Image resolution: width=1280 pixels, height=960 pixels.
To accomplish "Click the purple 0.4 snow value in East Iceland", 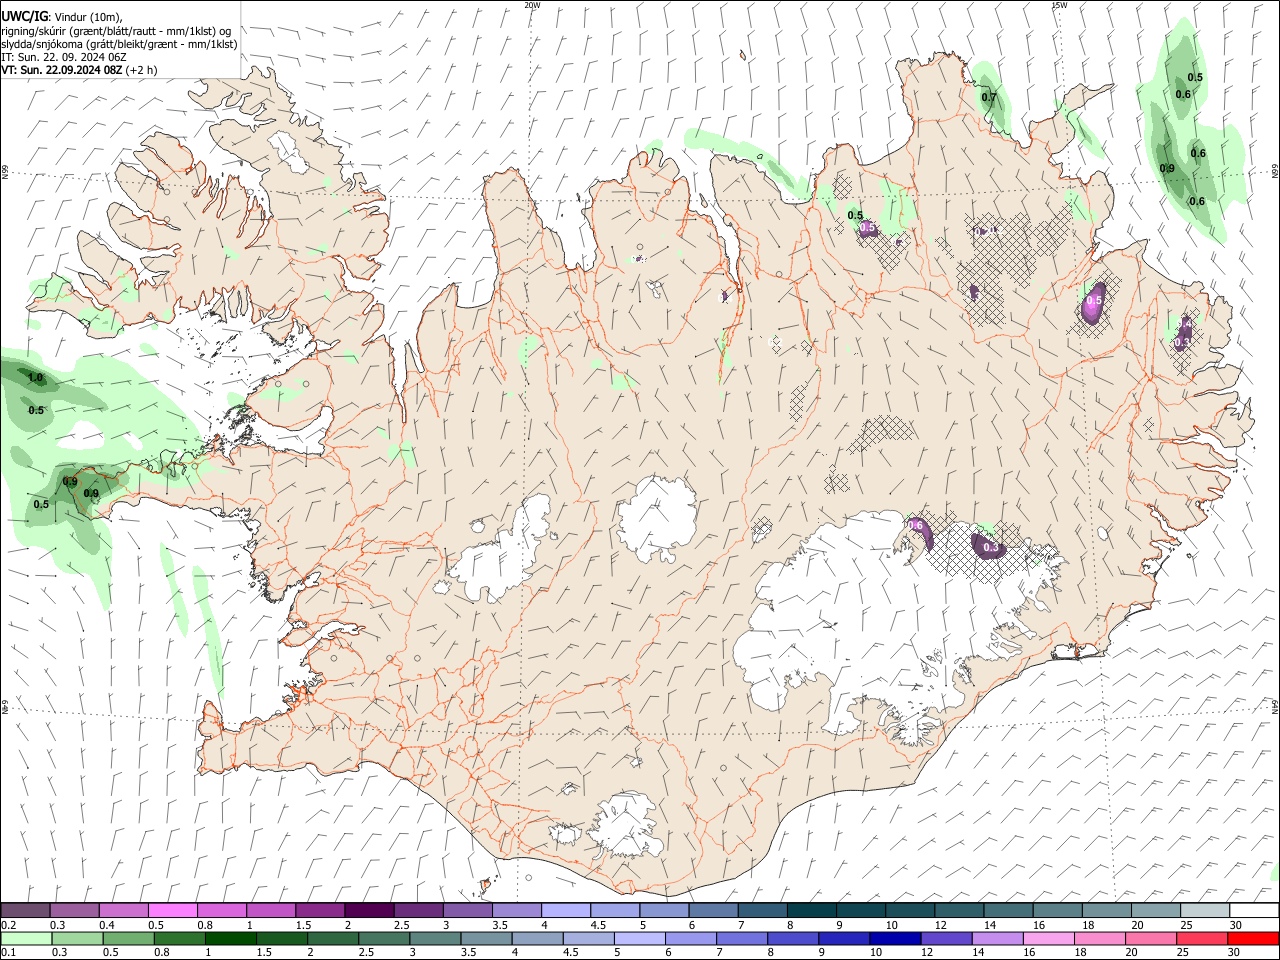I will click(1185, 324).
